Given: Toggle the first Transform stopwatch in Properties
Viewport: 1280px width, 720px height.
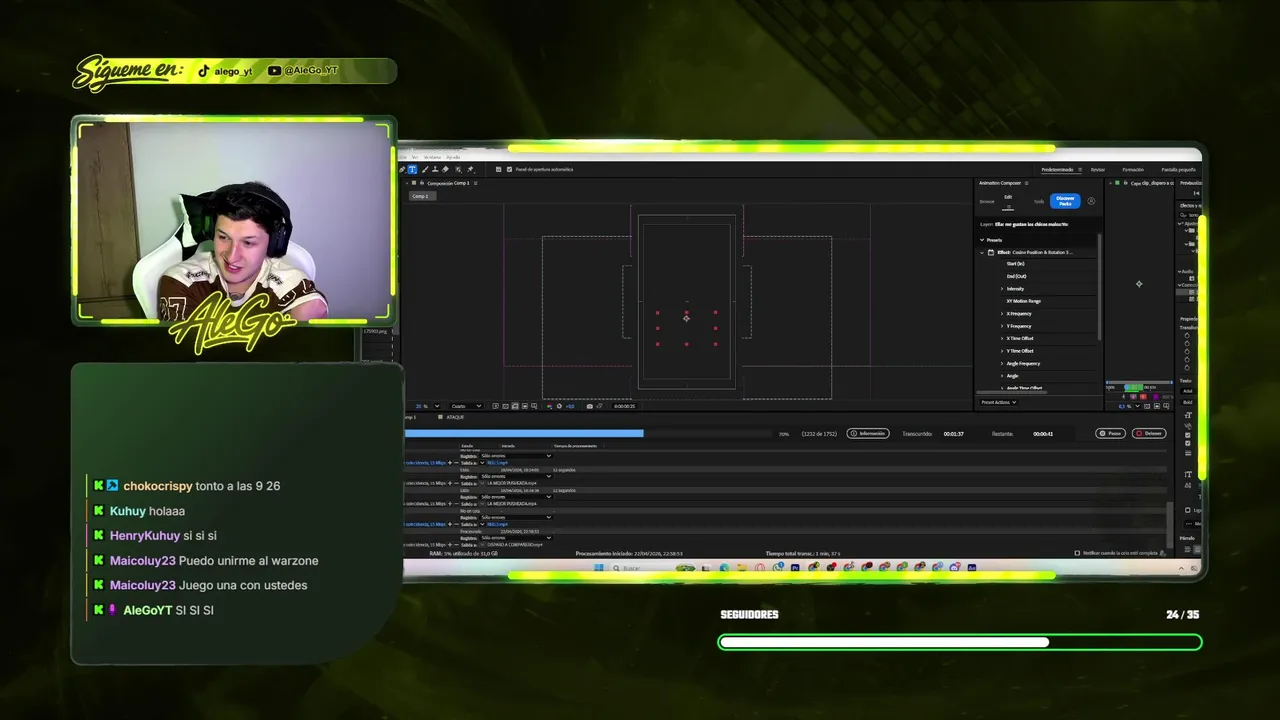Looking at the screenshot, I should tap(1187, 335).
